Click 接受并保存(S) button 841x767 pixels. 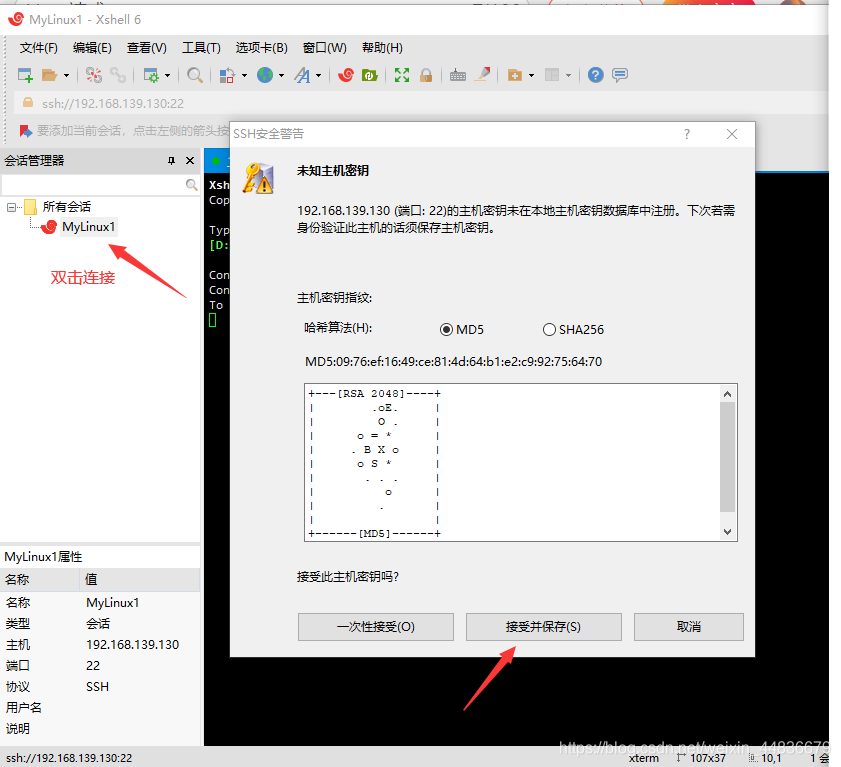(543, 626)
